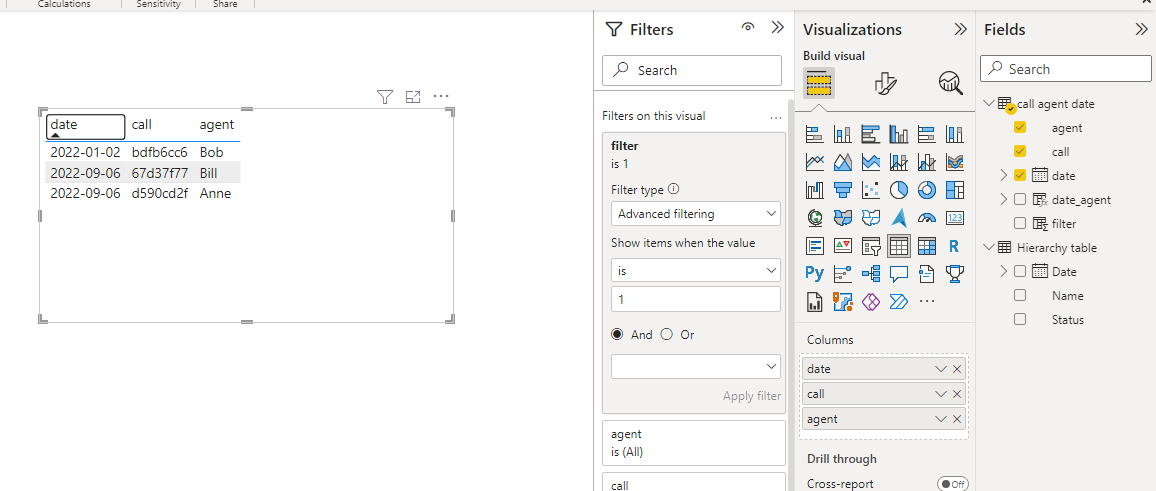Click the visual's filter funnel icon
The width and height of the screenshot is (1156, 491).
(x=384, y=97)
